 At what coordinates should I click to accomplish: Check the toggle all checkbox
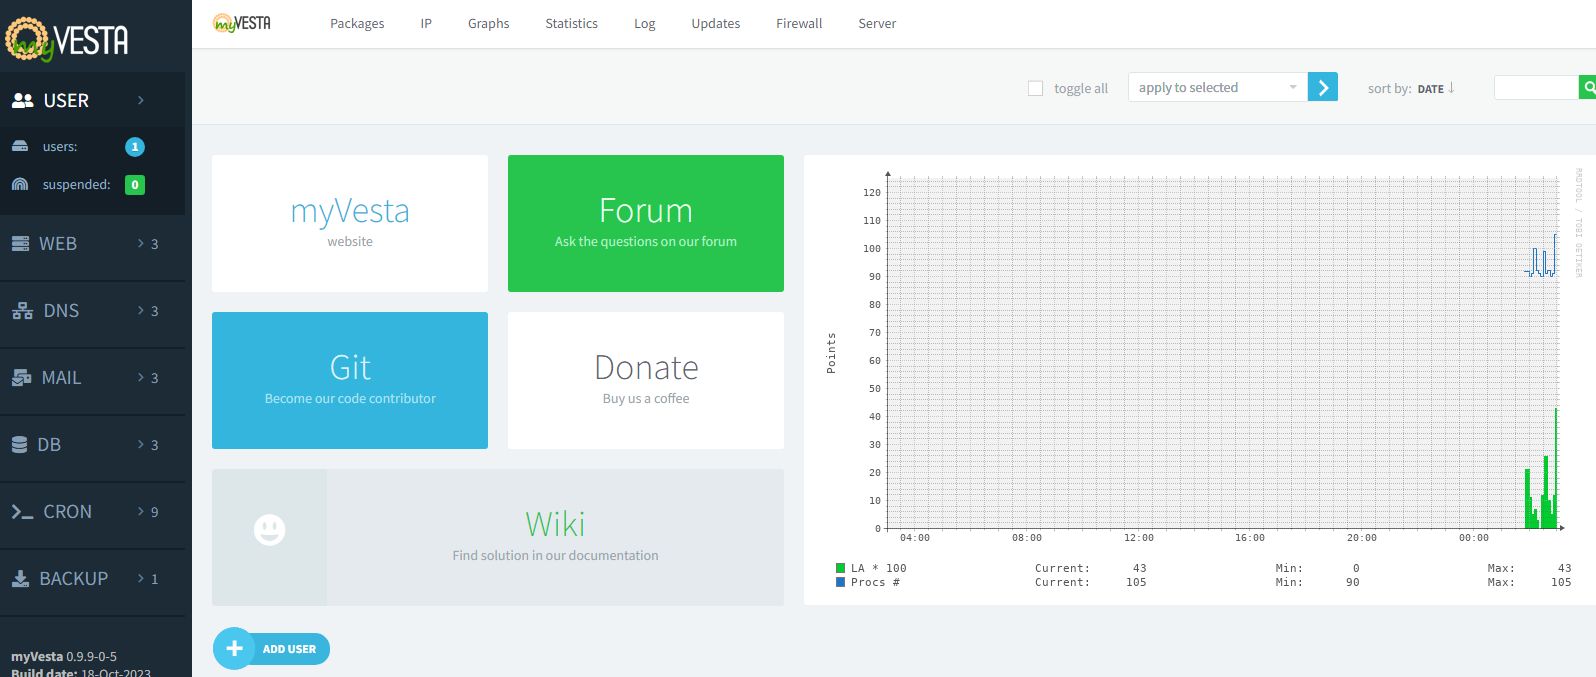pos(1035,88)
